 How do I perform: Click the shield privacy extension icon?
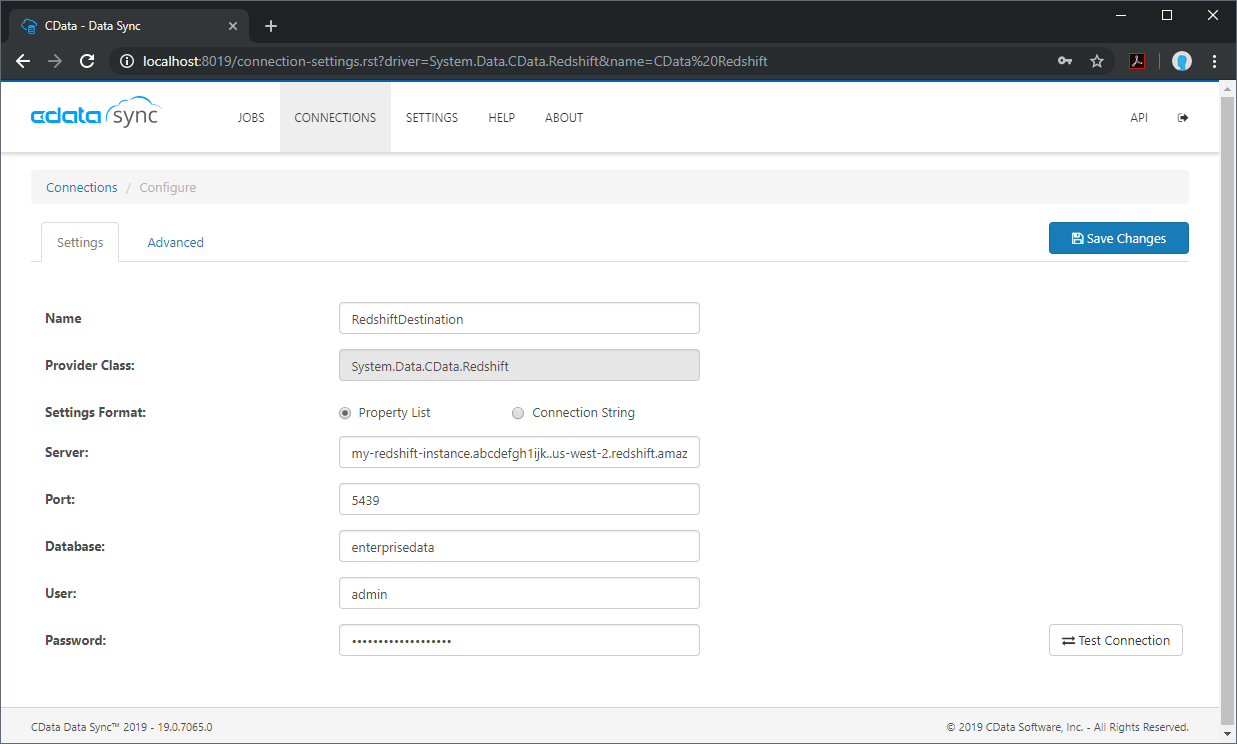[x=1182, y=61]
